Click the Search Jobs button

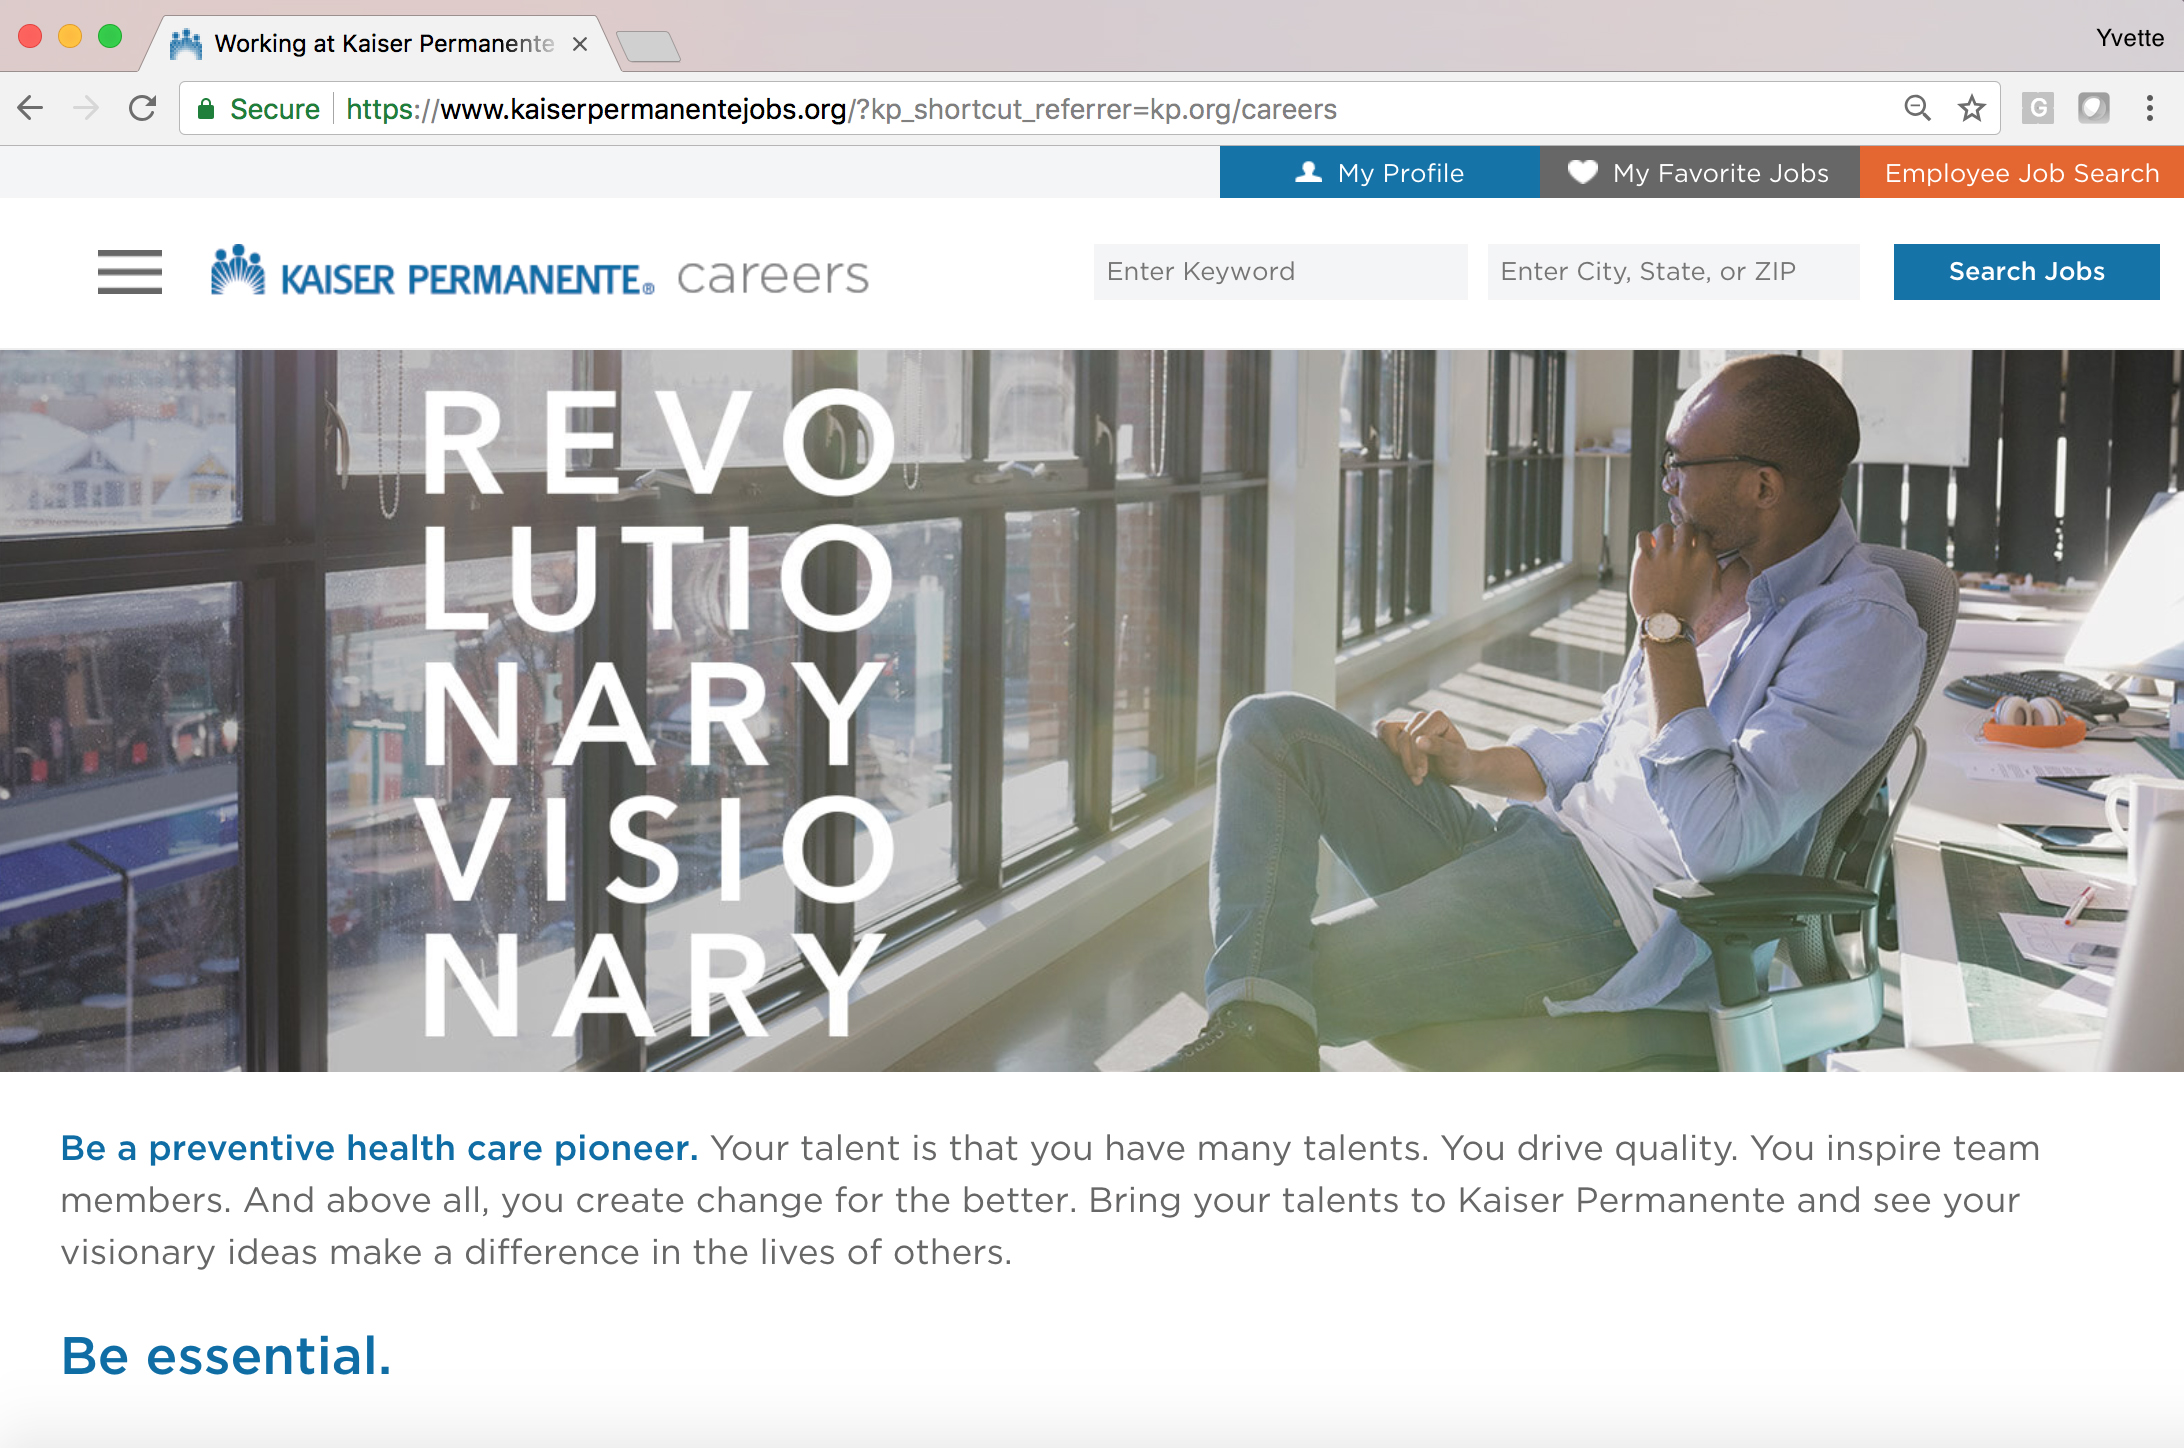[2027, 272]
